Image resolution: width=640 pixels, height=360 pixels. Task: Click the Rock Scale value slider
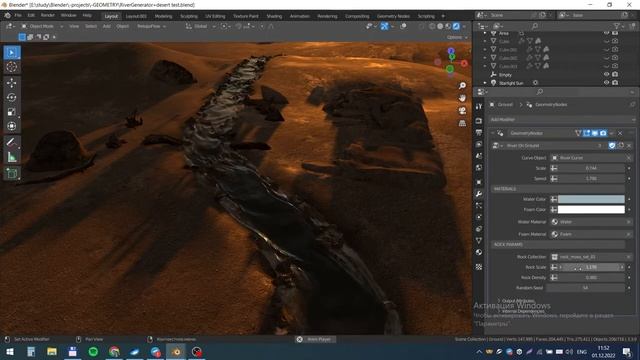(x=591, y=267)
